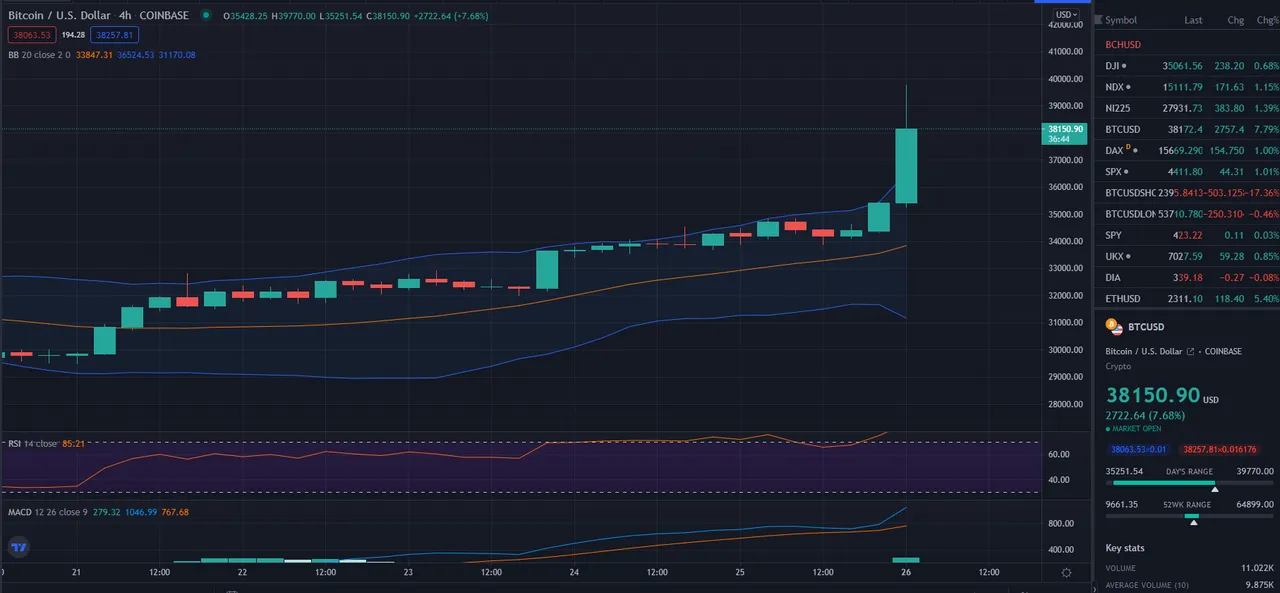
Task: Click the 26 date label on time axis
Action: pyautogui.click(x=906, y=573)
